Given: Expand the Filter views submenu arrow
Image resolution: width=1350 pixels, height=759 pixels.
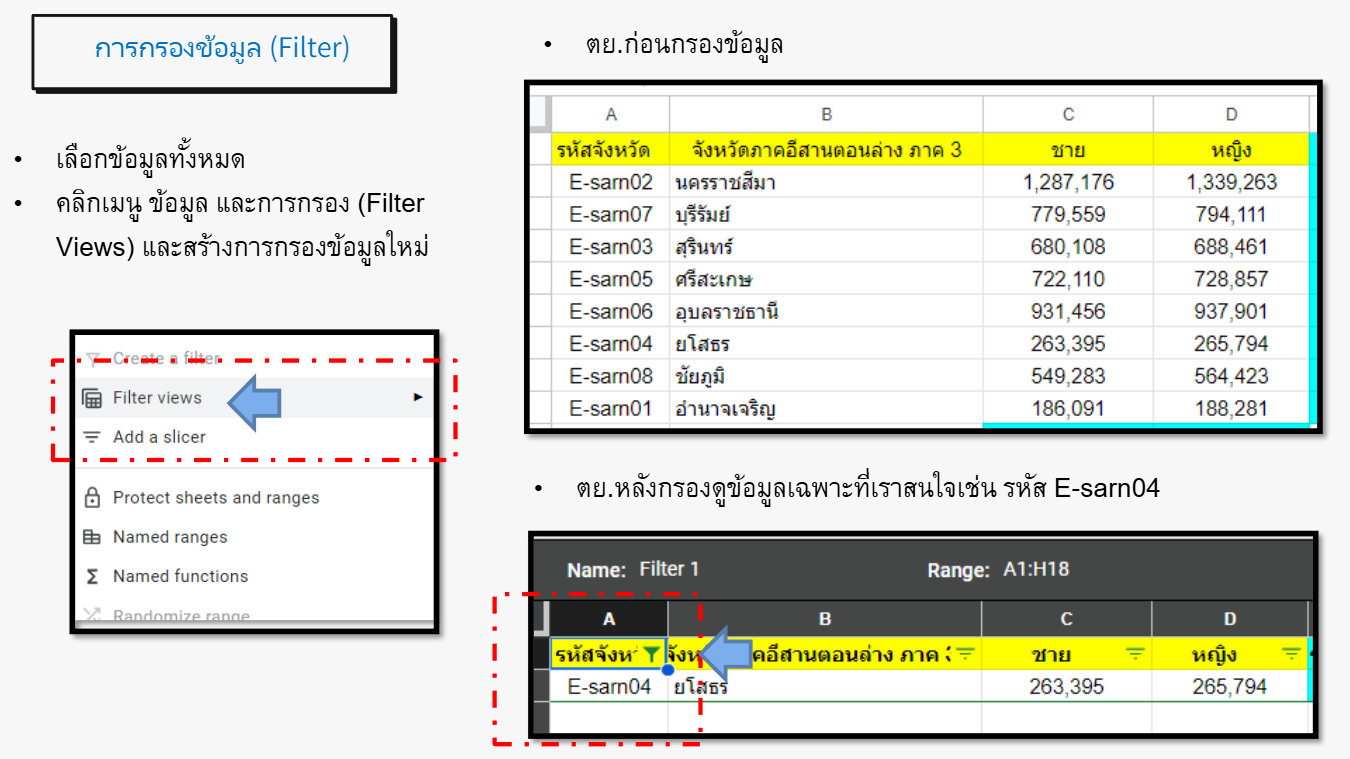Looking at the screenshot, I should tap(418, 398).
